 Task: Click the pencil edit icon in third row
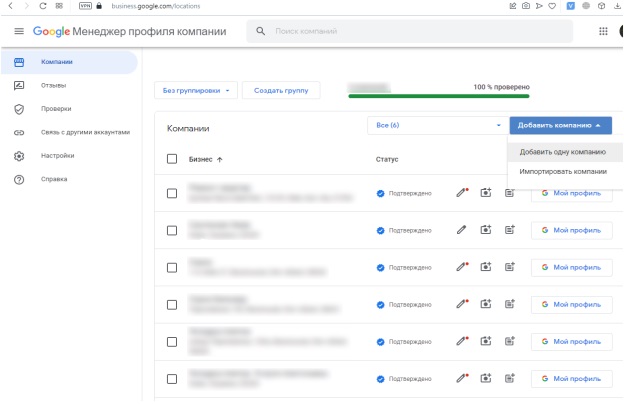tap(462, 267)
